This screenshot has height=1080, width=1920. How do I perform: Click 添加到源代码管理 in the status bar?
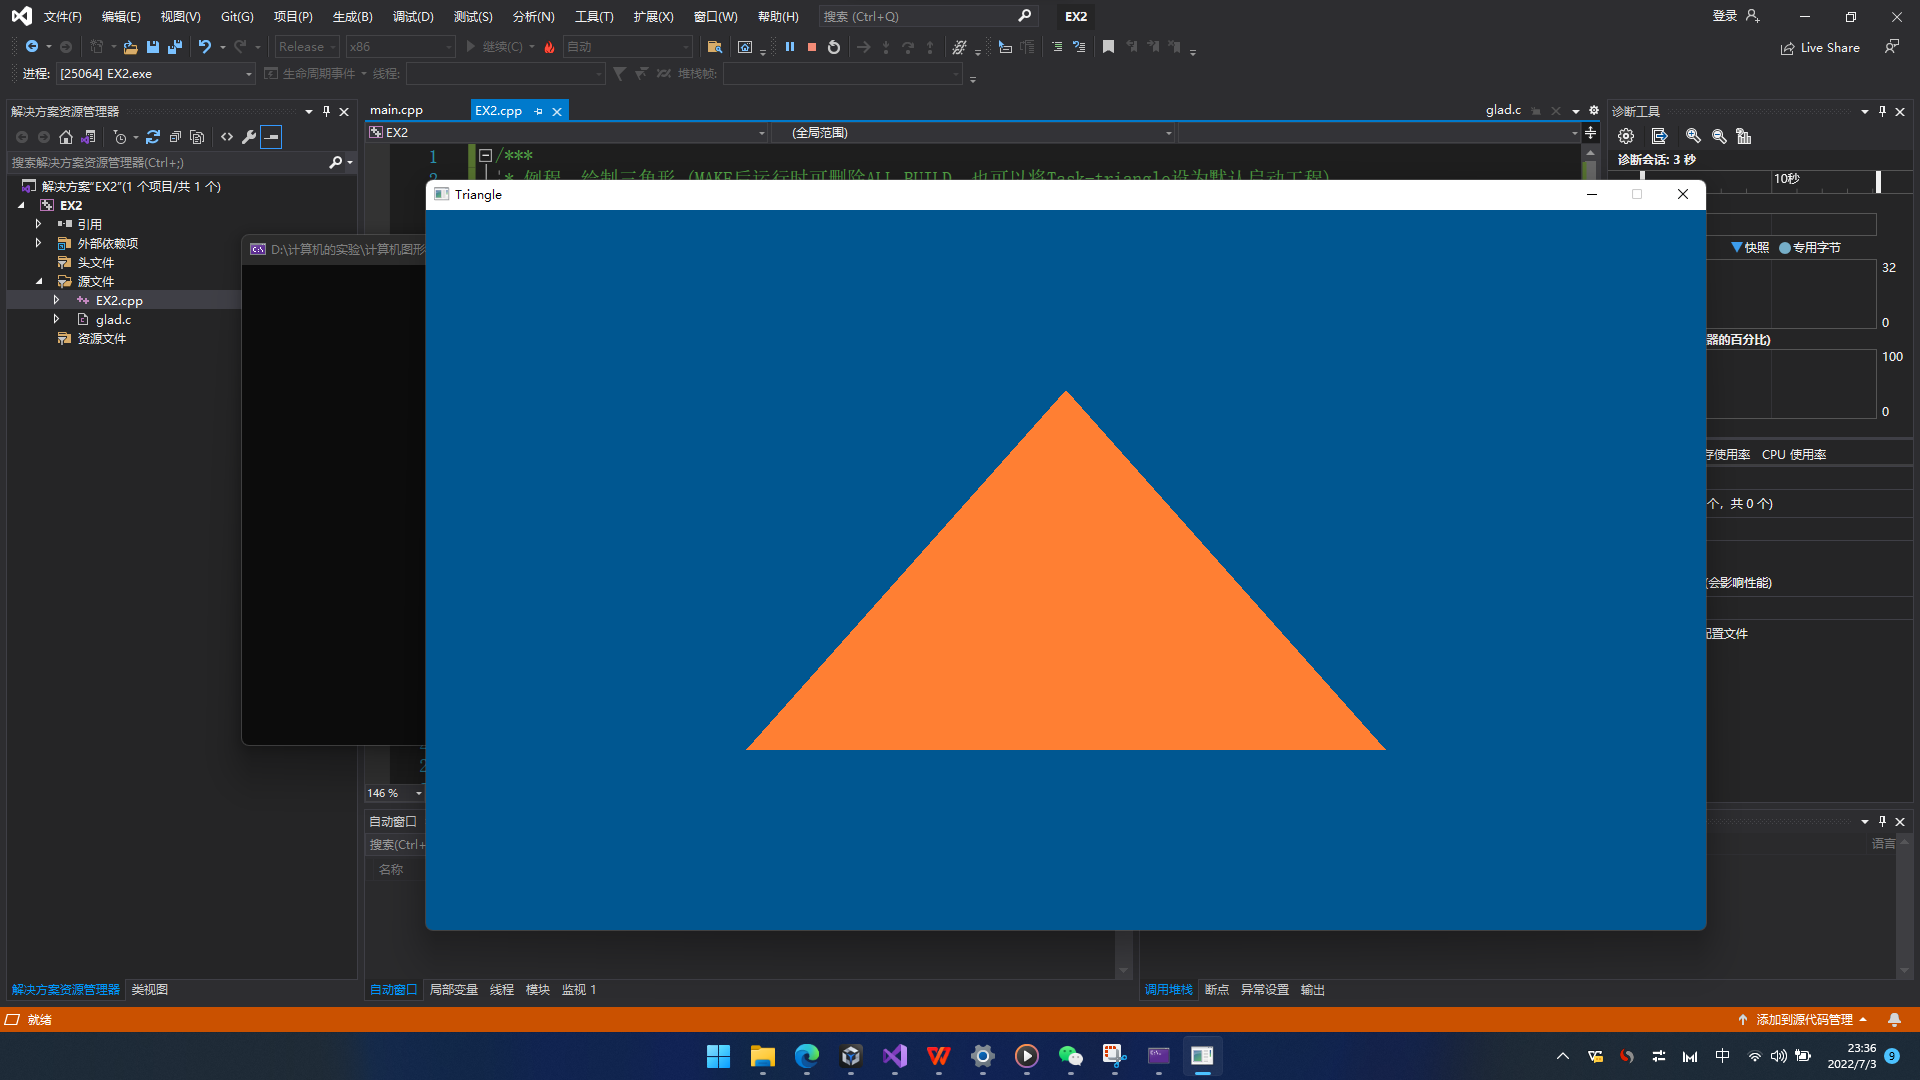tap(1804, 1019)
